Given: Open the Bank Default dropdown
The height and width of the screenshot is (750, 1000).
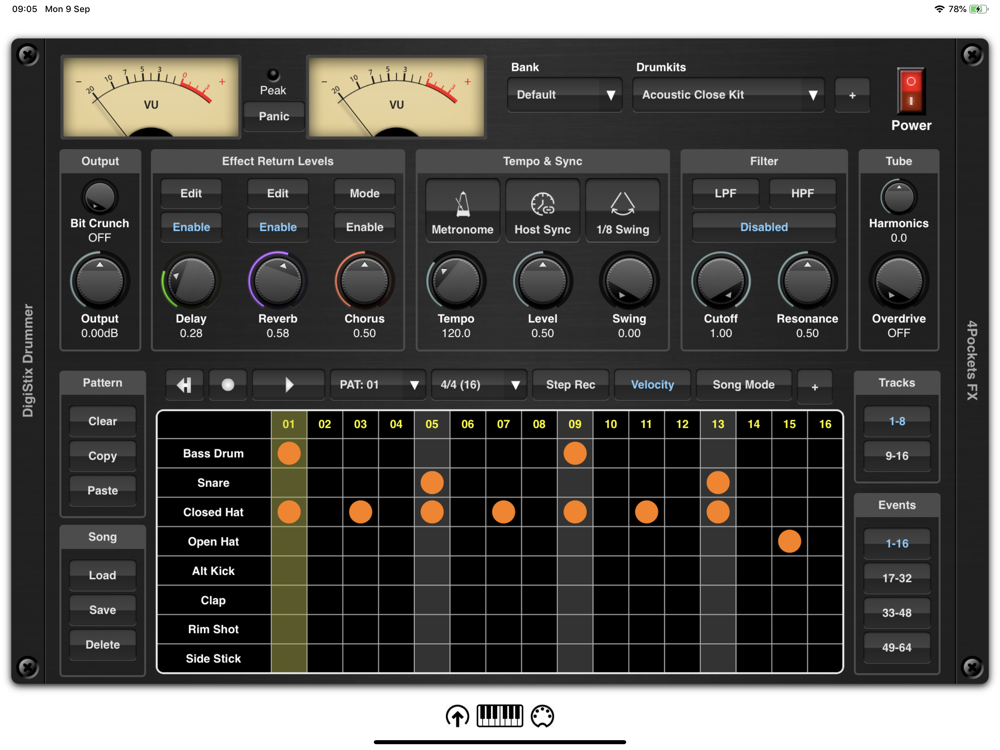Looking at the screenshot, I should [564, 95].
